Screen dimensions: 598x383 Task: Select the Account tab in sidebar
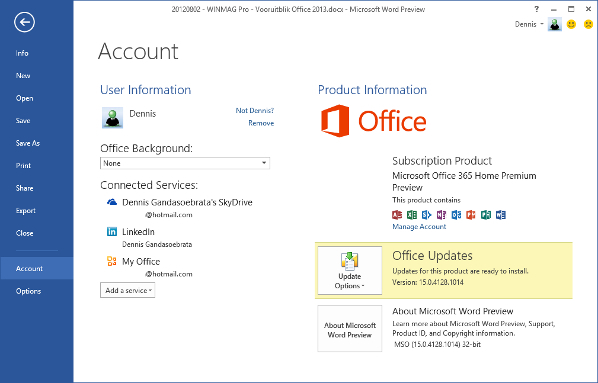click(x=37, y=268)
